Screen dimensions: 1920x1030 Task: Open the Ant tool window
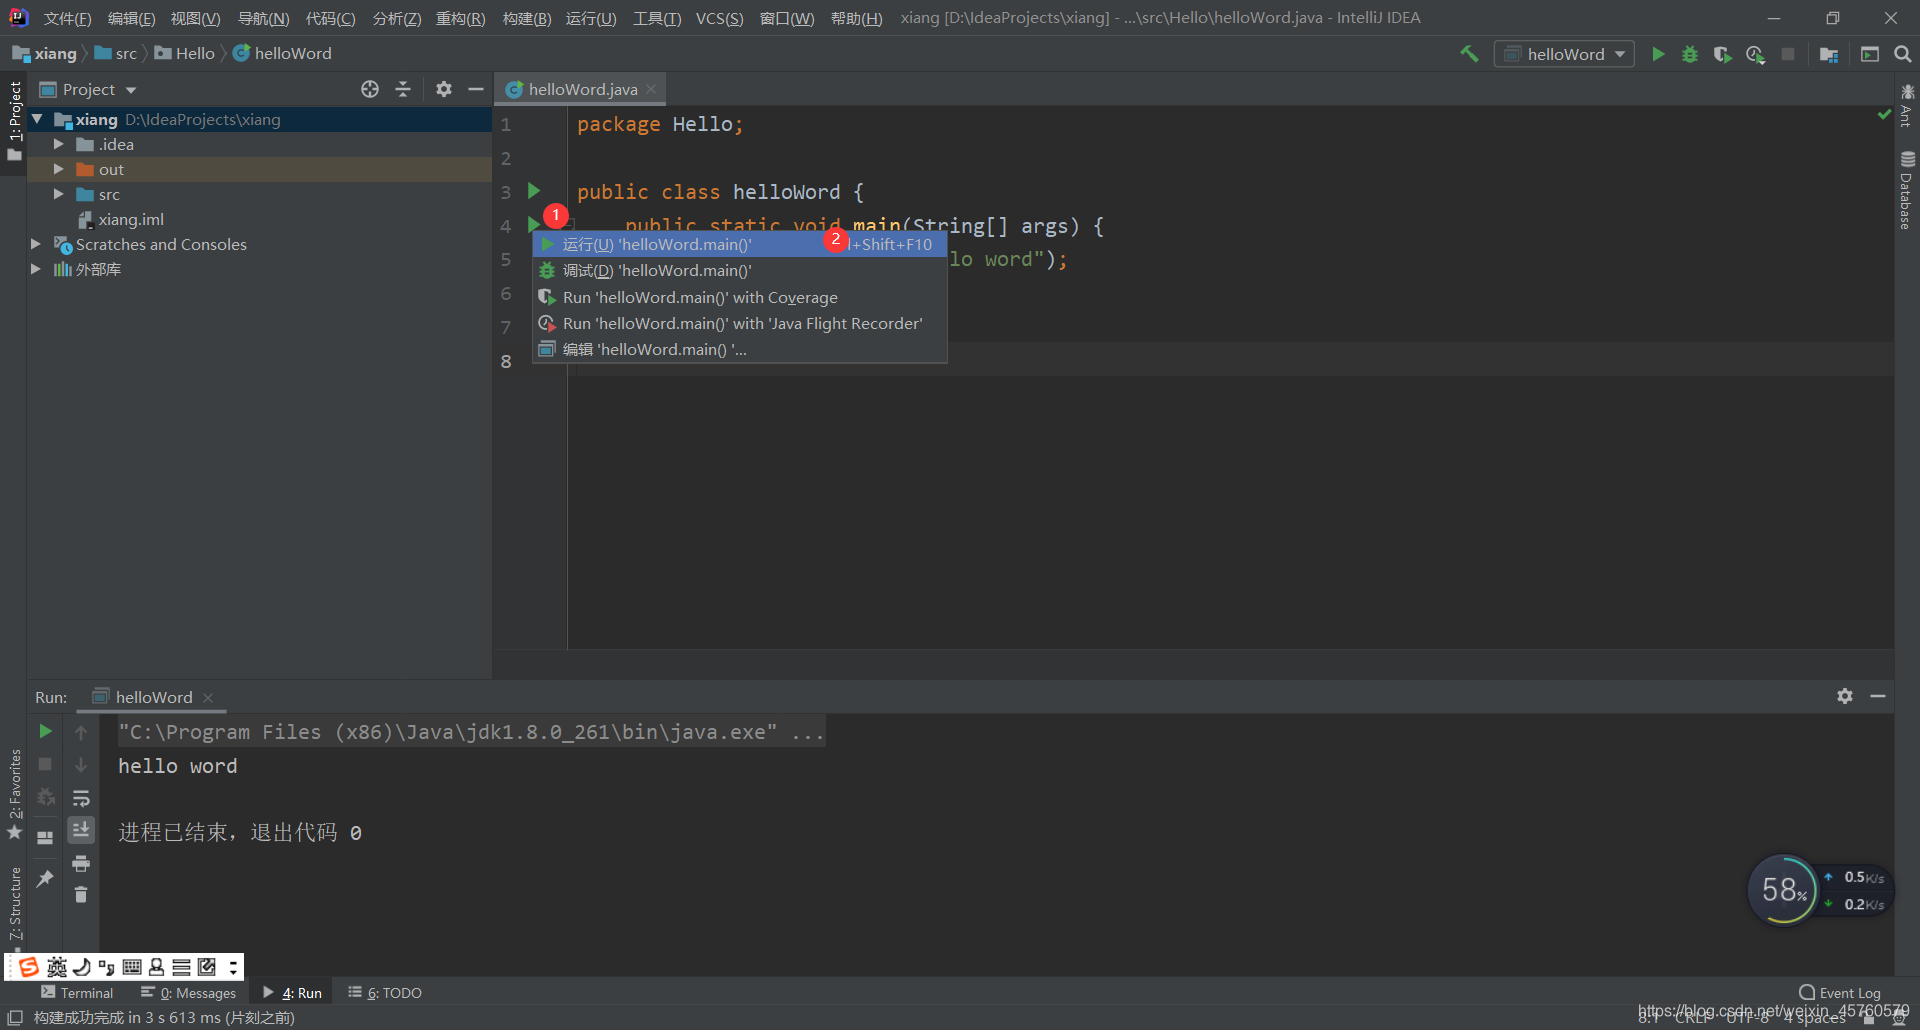coord(1907,106)
